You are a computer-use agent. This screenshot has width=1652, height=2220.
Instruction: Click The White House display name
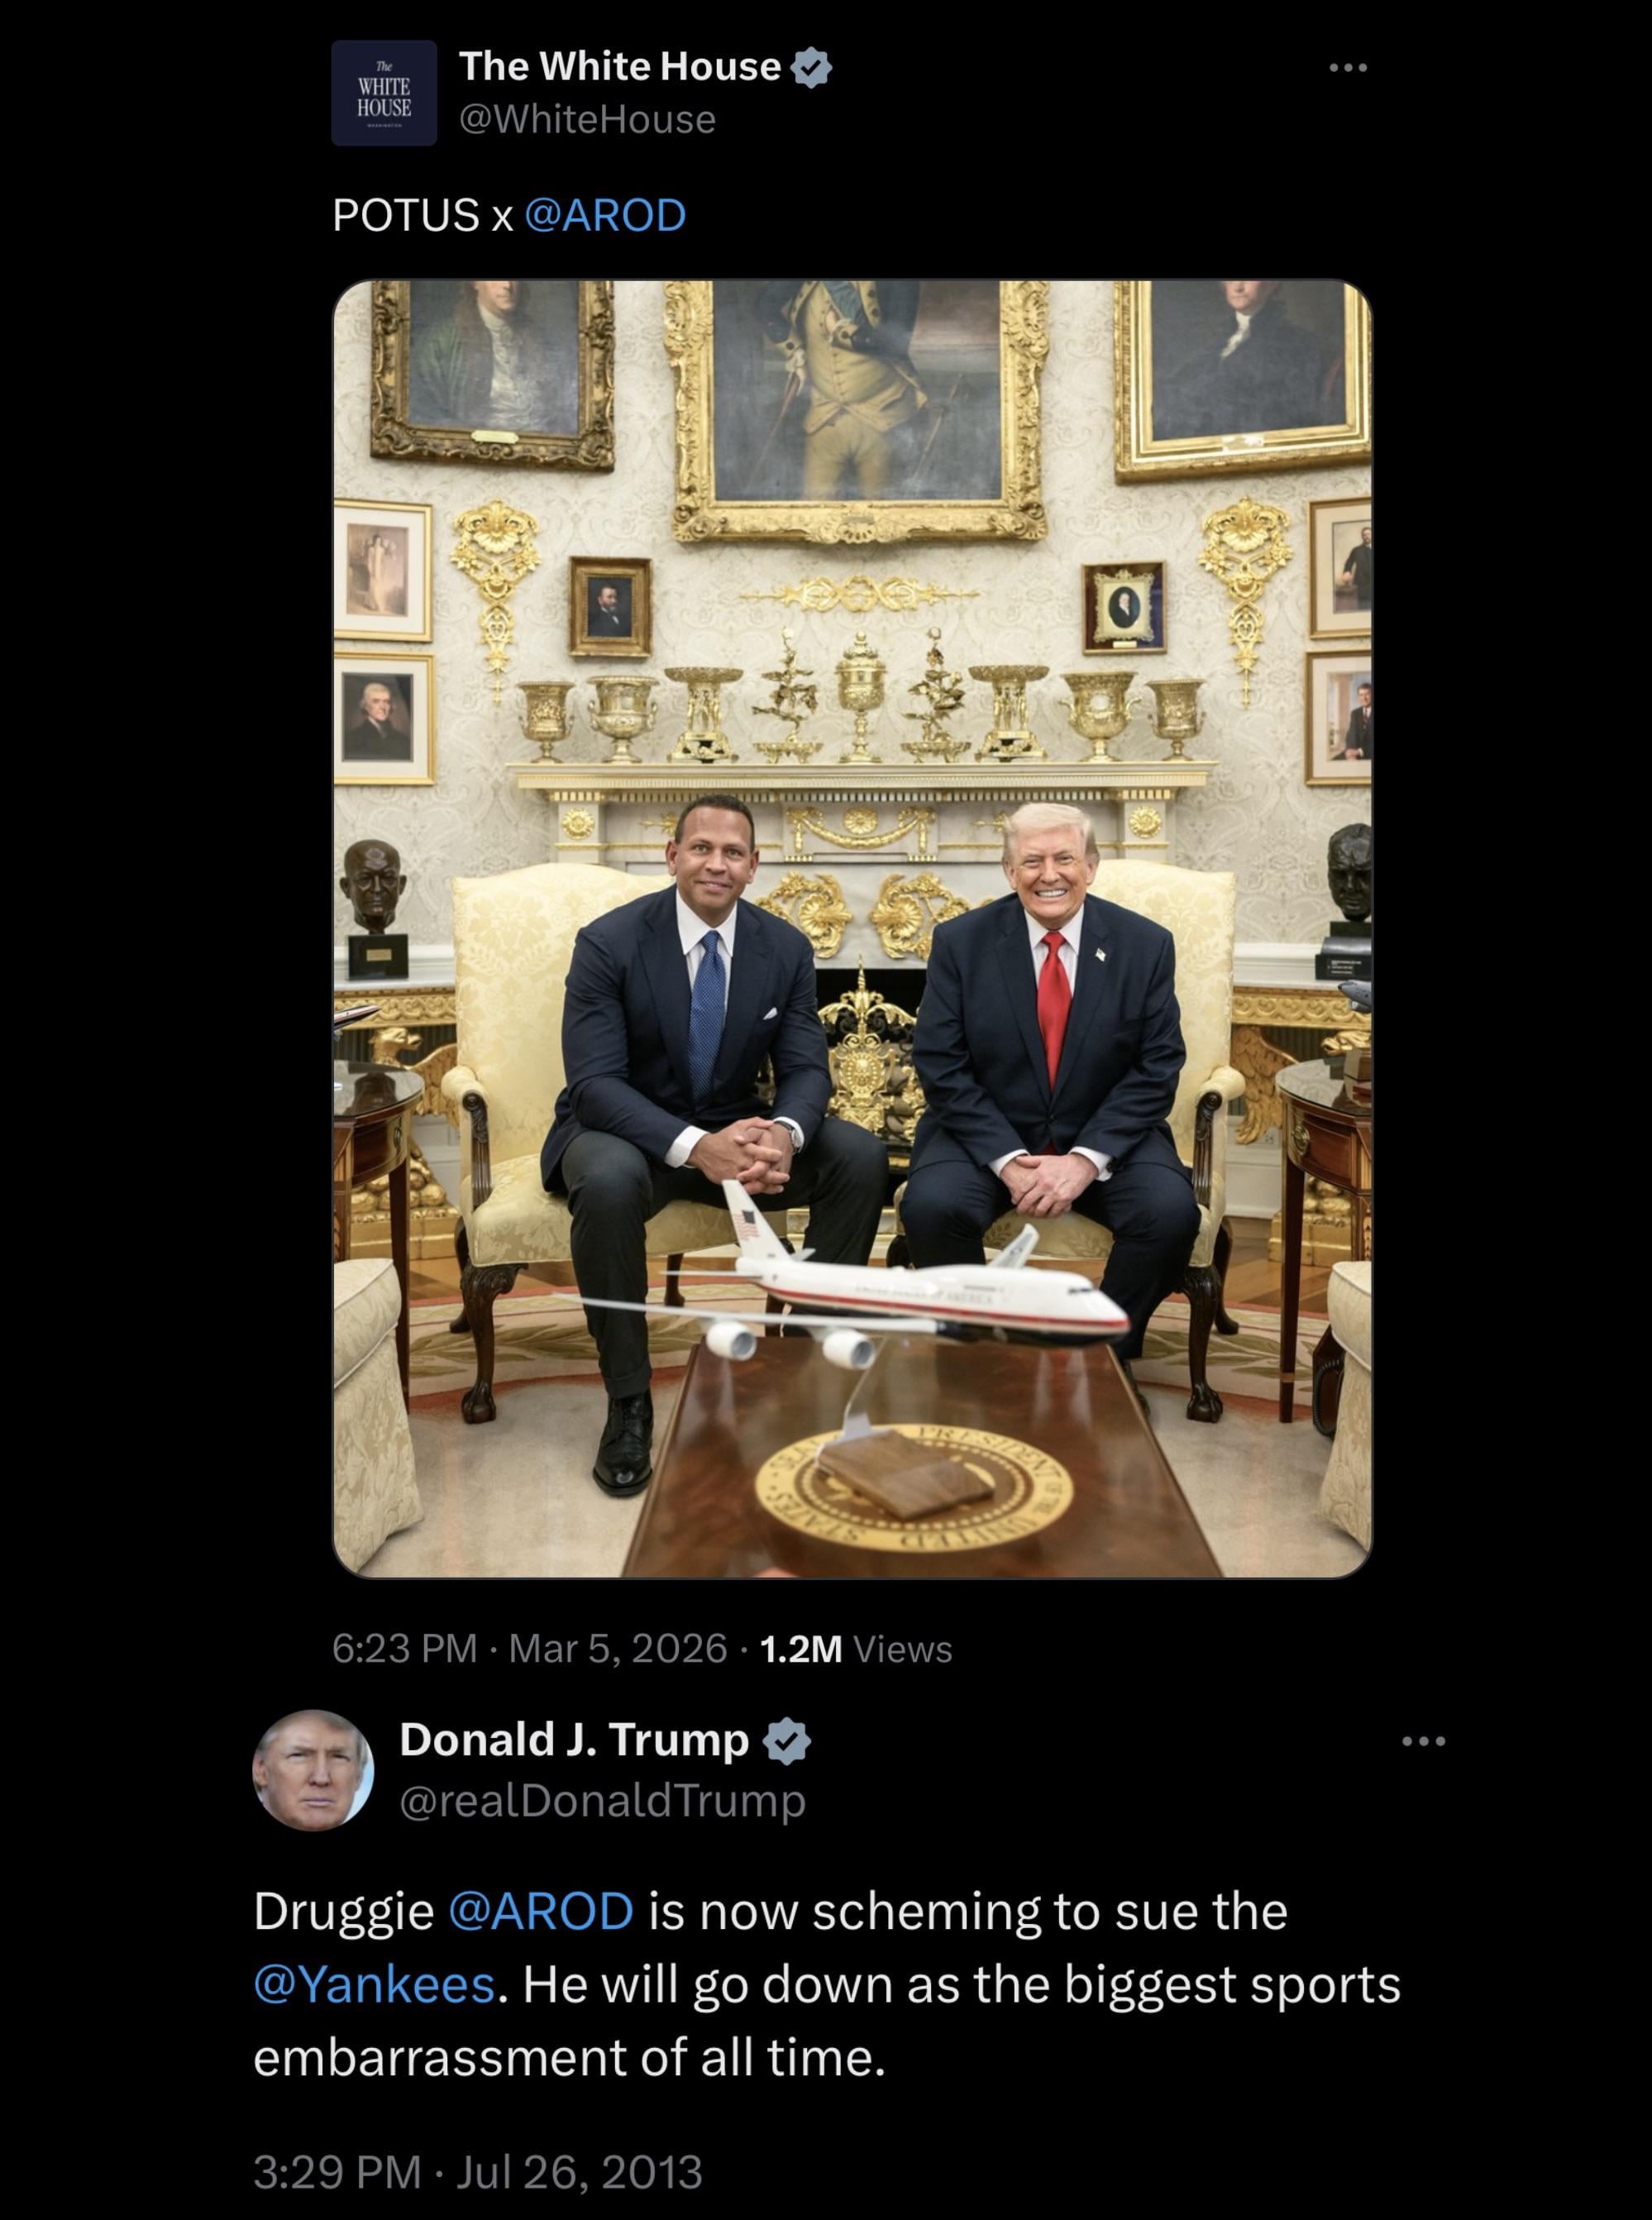click(619, 66)
